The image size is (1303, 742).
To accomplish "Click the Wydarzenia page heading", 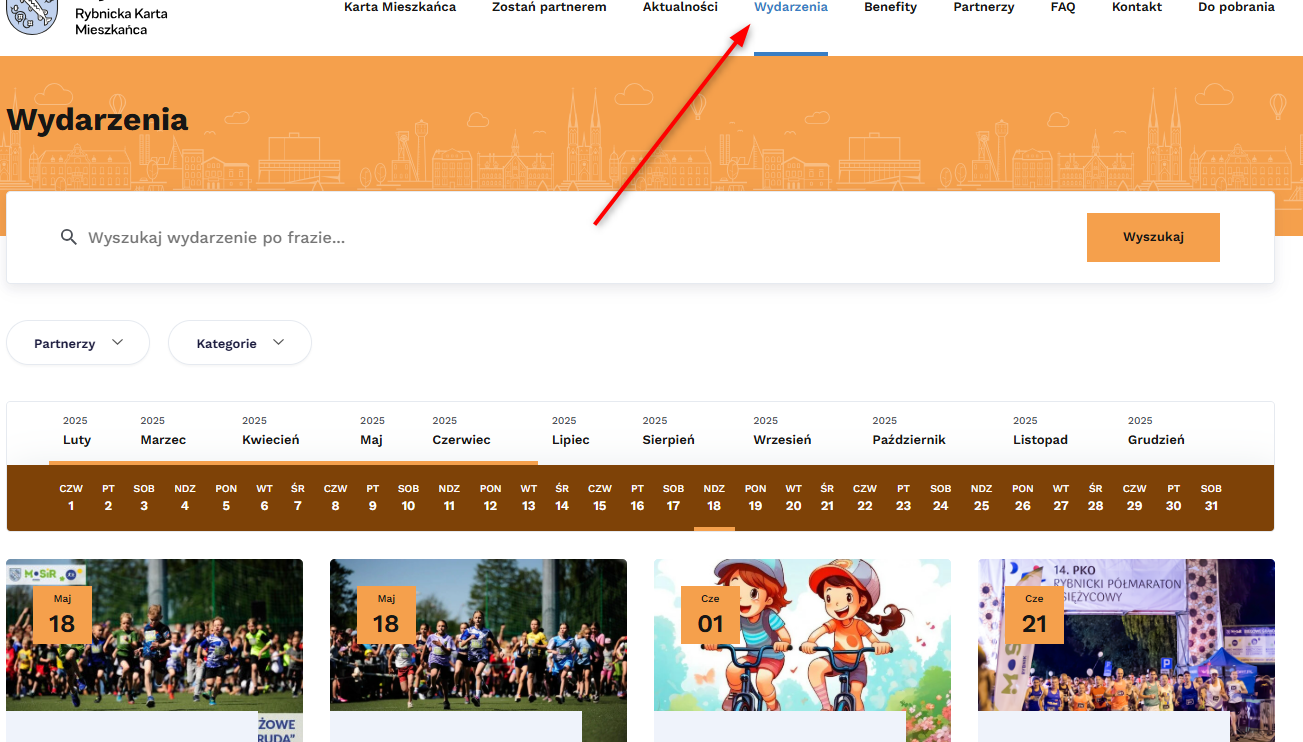I will point(97,119).
